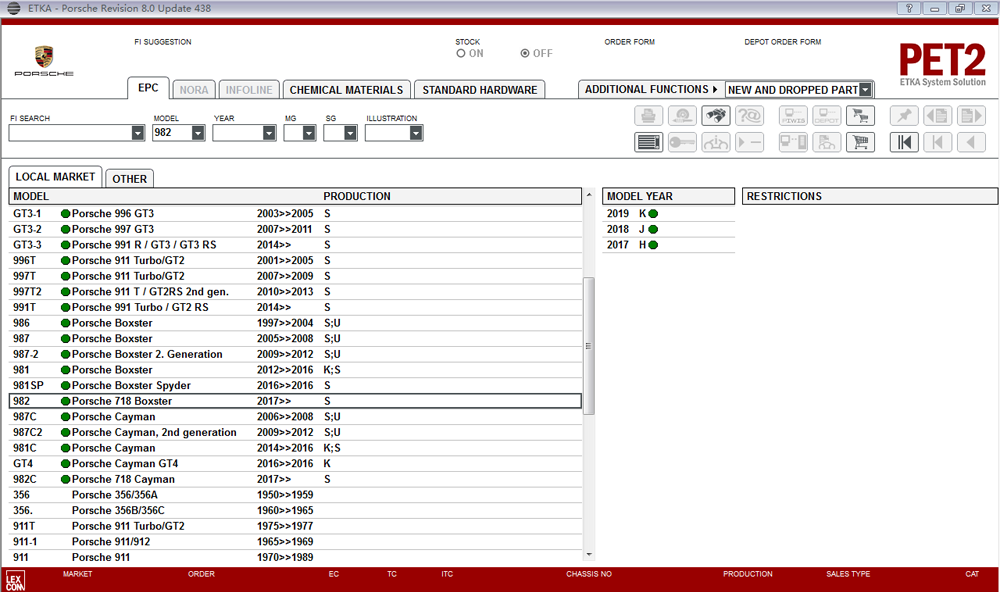Select the LOCAL MARKET tab
This screenshot has width=1000, height=592.
coord(55,177)
